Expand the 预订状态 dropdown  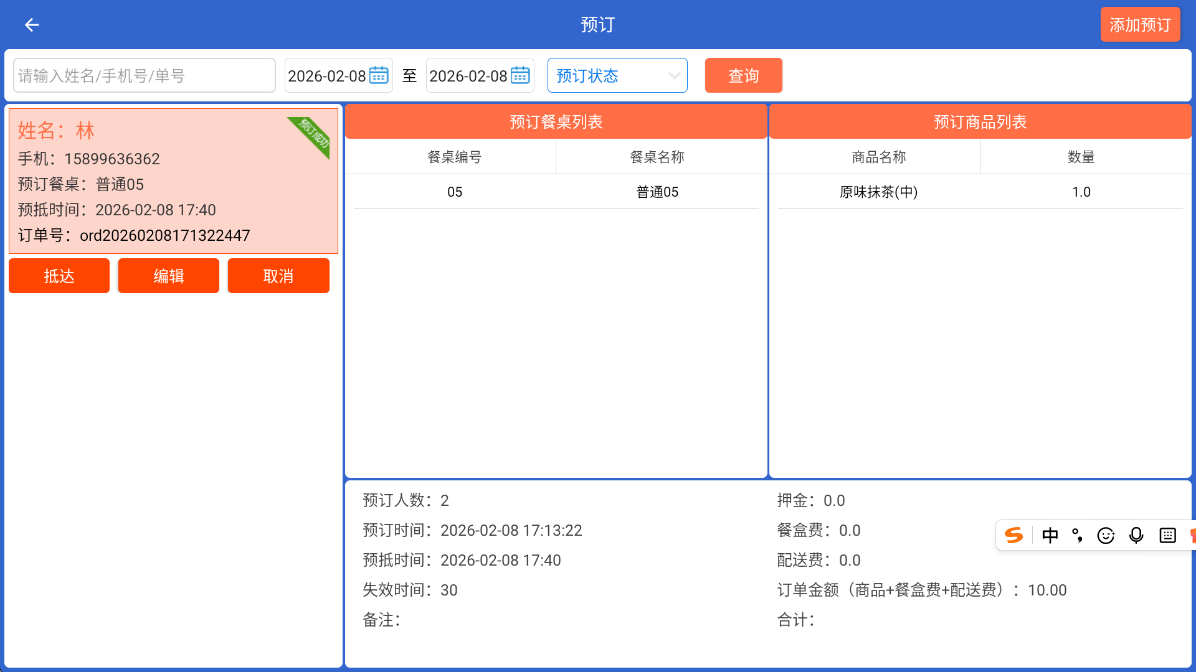coord(617,76)
